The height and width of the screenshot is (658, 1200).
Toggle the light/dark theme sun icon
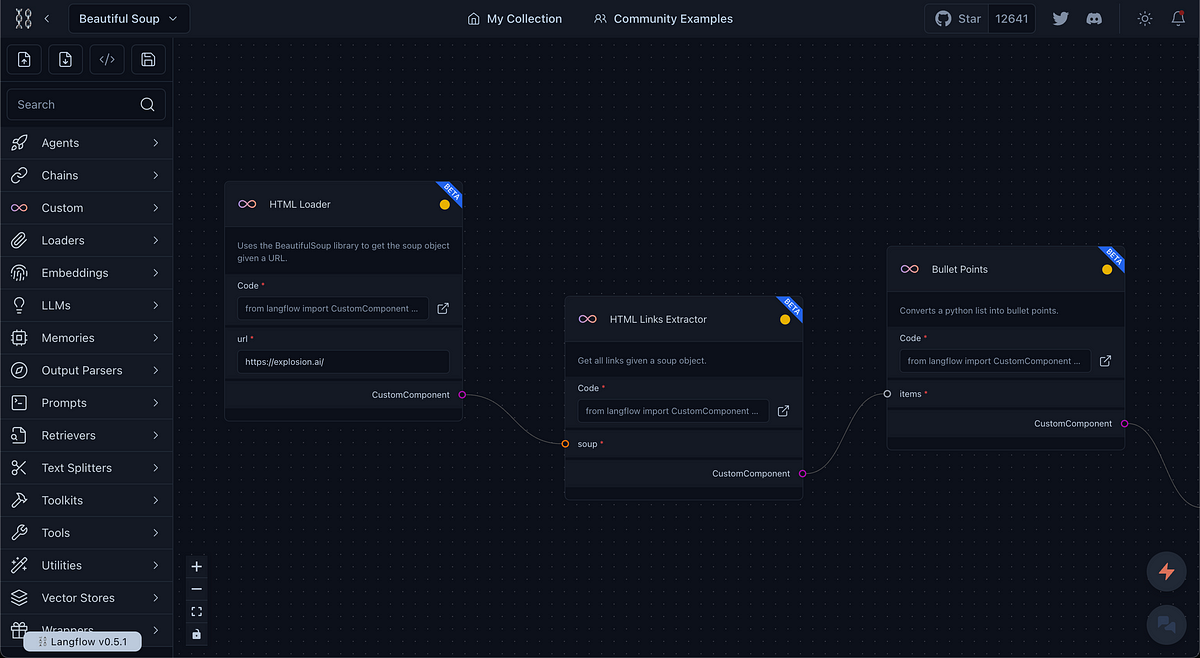point(1145,19)
